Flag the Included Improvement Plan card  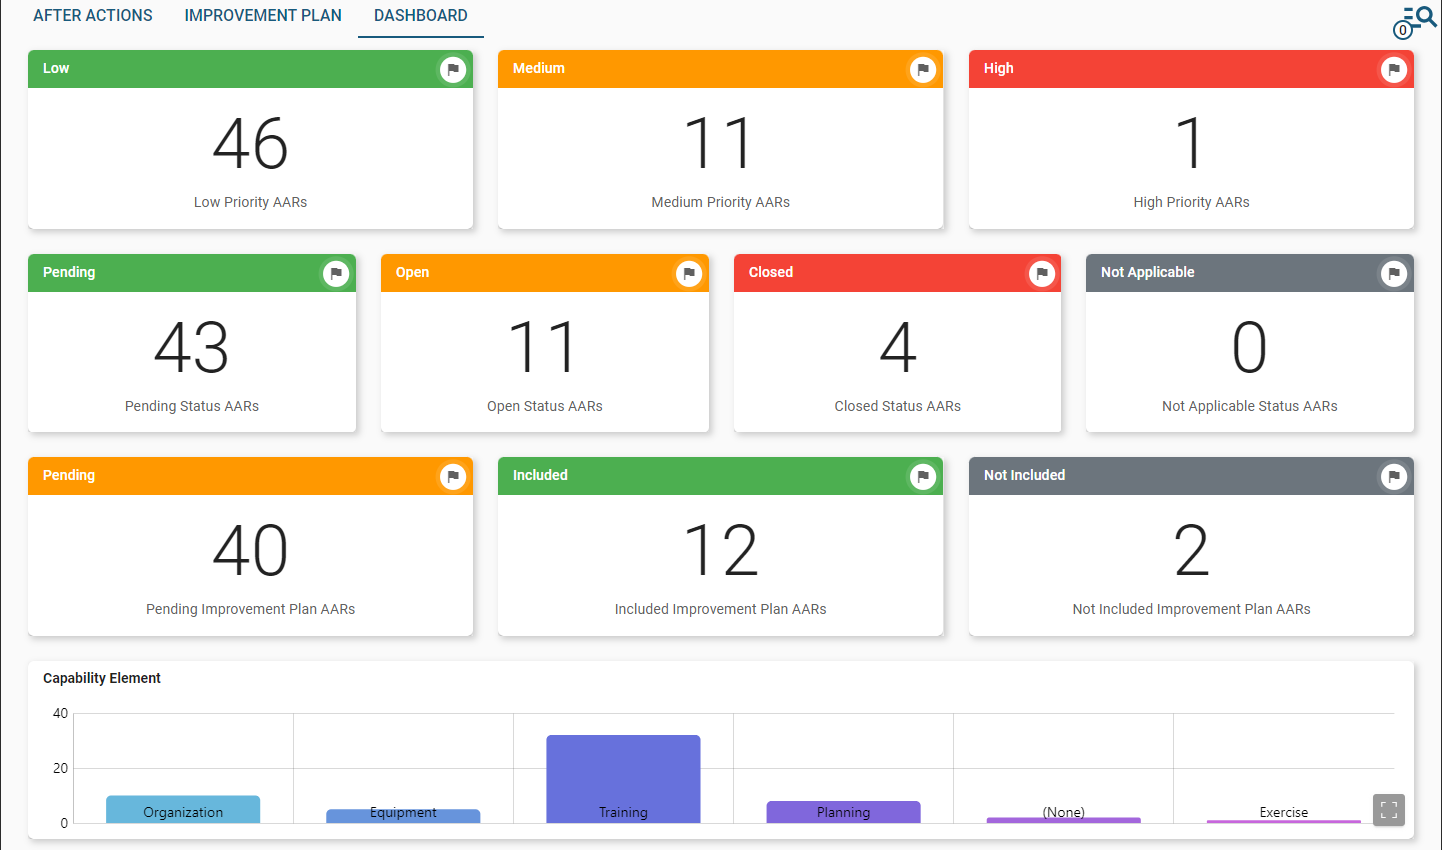coord(922,476)
